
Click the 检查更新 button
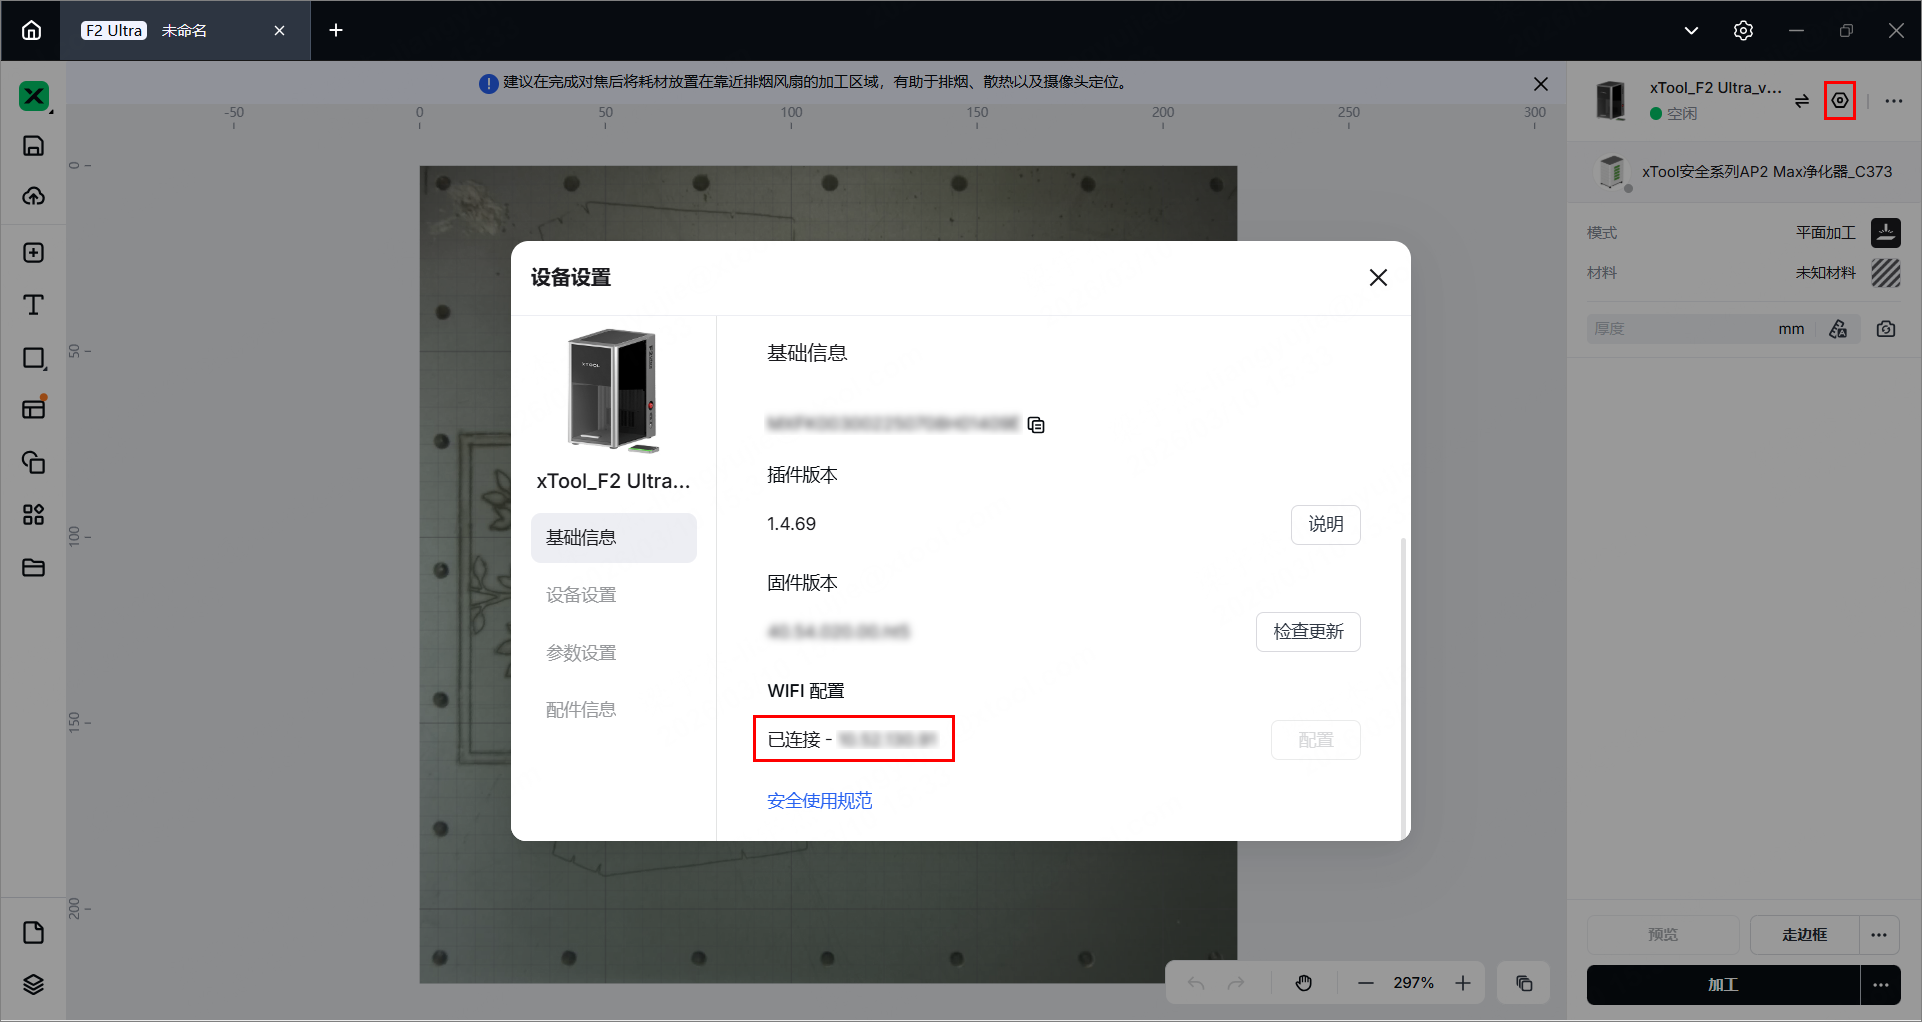[1307, 632]
